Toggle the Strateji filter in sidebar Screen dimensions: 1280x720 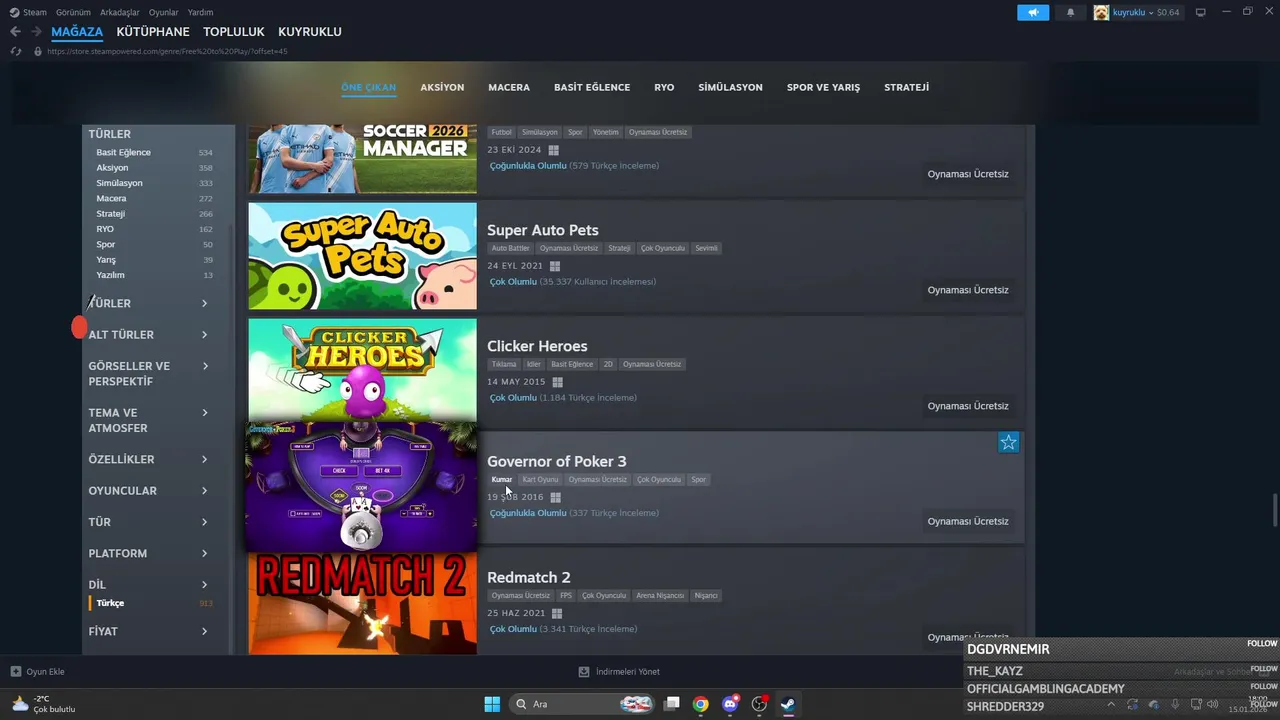154,214
